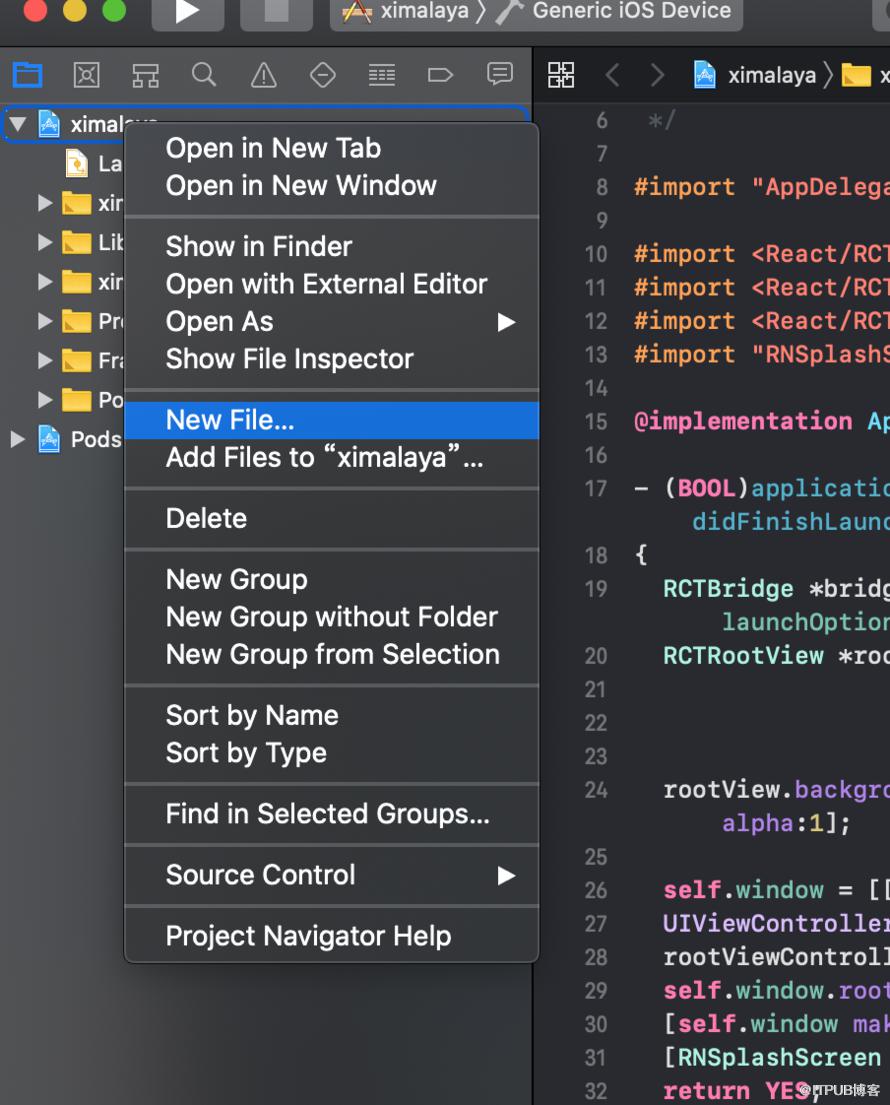Click the @implementation line of code
The width and height of the screenshot is (890, 1105).
(762, 421)
